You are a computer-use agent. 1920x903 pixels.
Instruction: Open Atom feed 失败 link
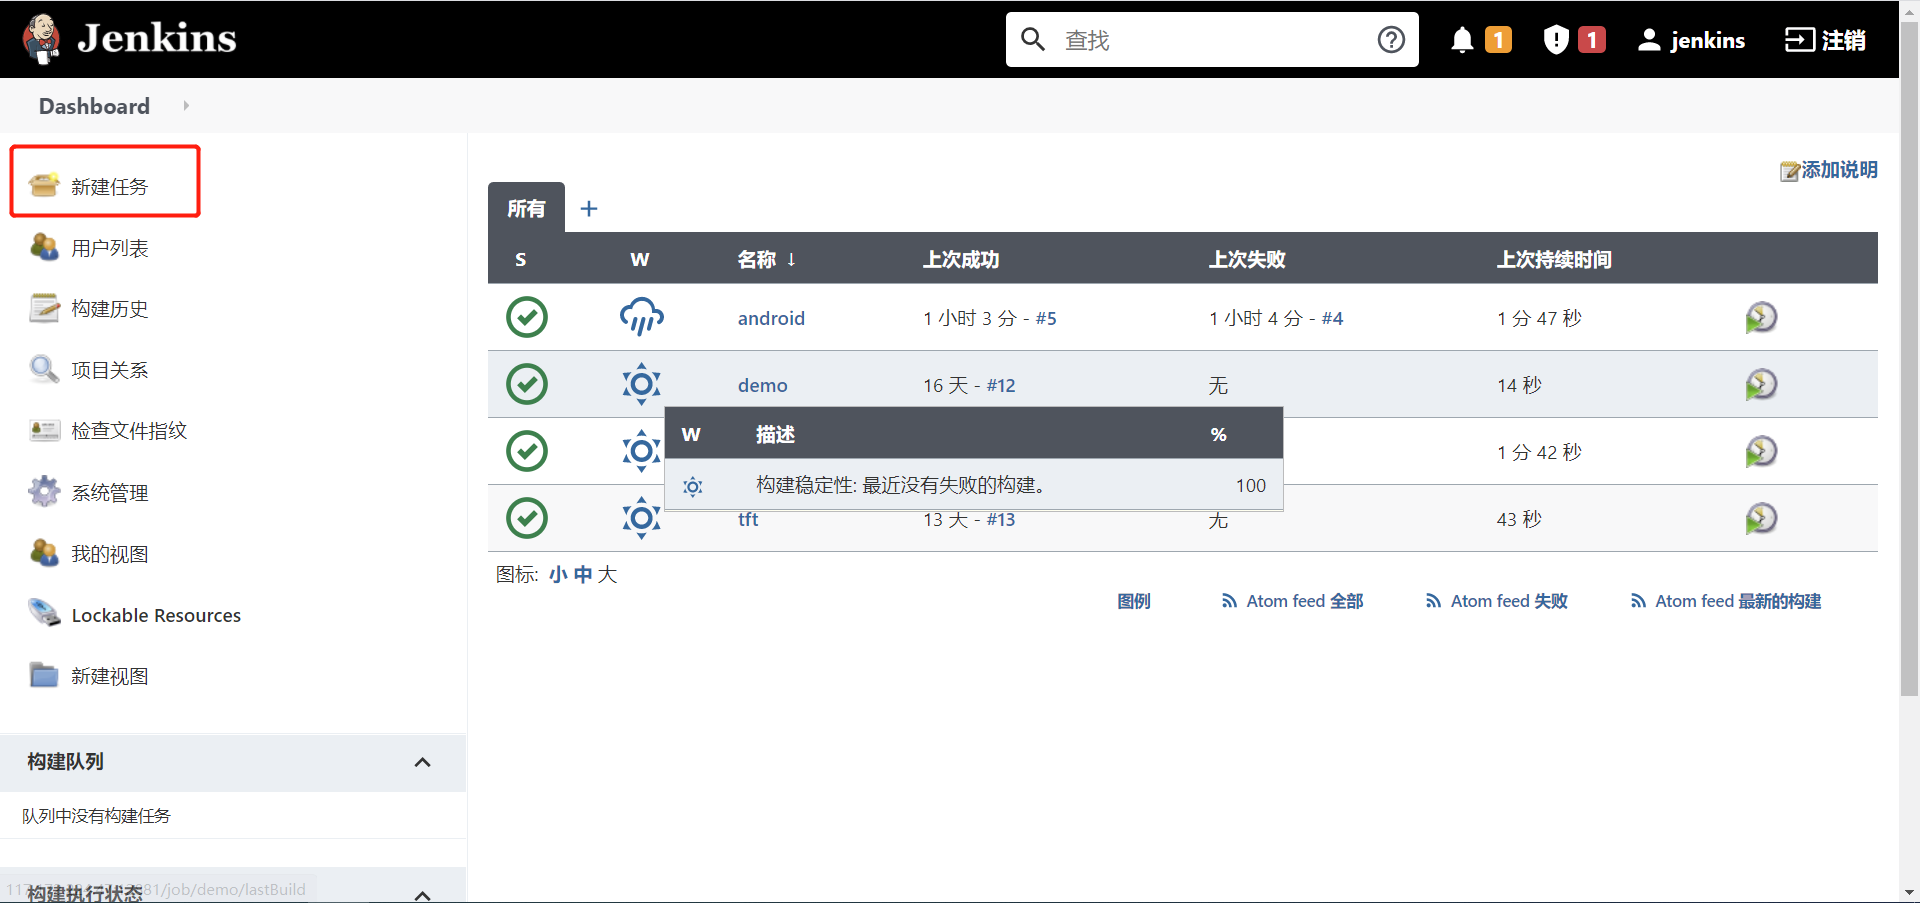(1496, 601)
